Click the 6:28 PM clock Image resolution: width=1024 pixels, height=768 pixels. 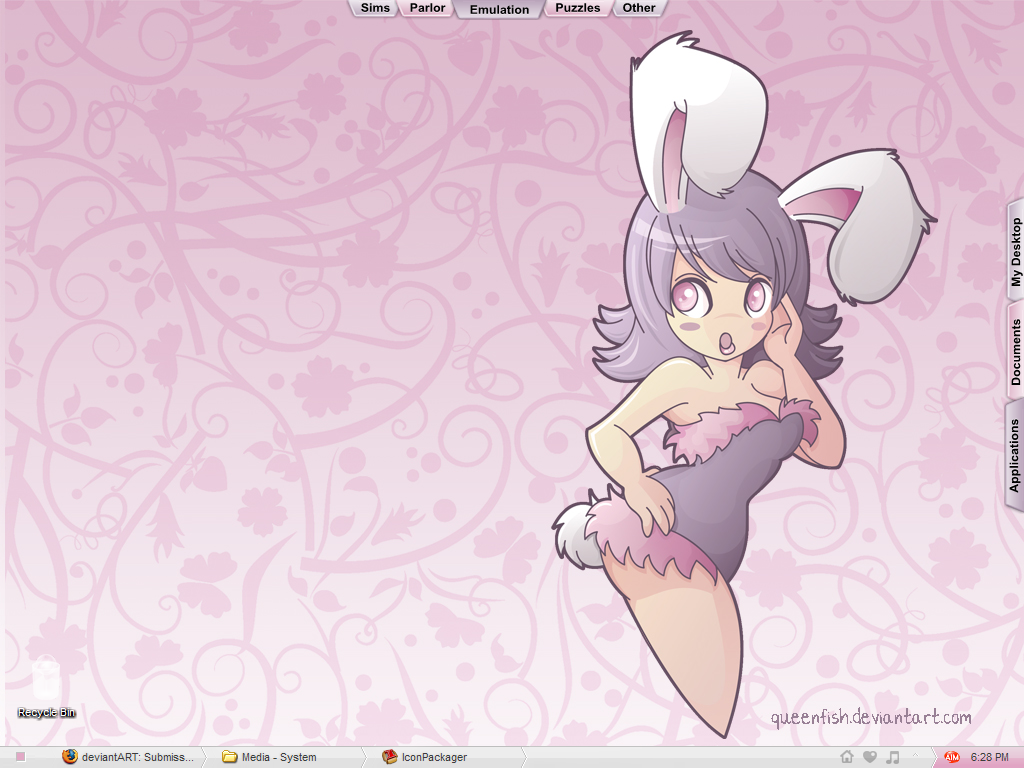pyautogui.click(x=989, y=757)
